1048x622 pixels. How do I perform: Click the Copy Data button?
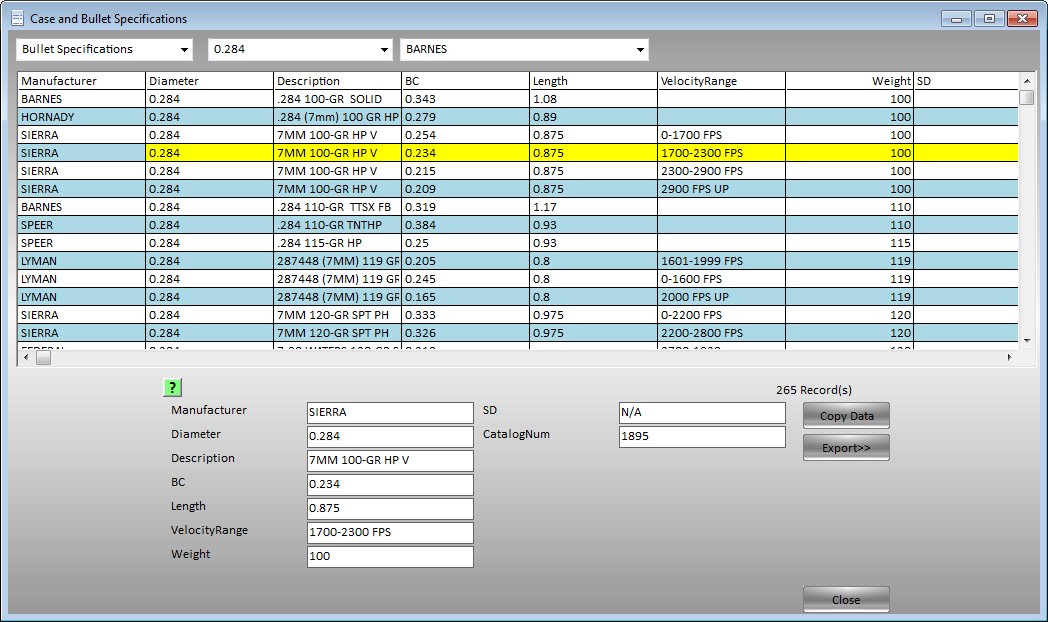845,415
